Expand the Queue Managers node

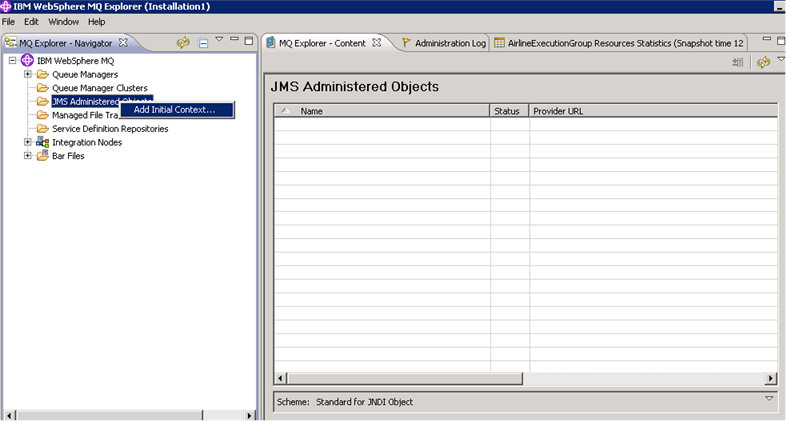[28, 74]
